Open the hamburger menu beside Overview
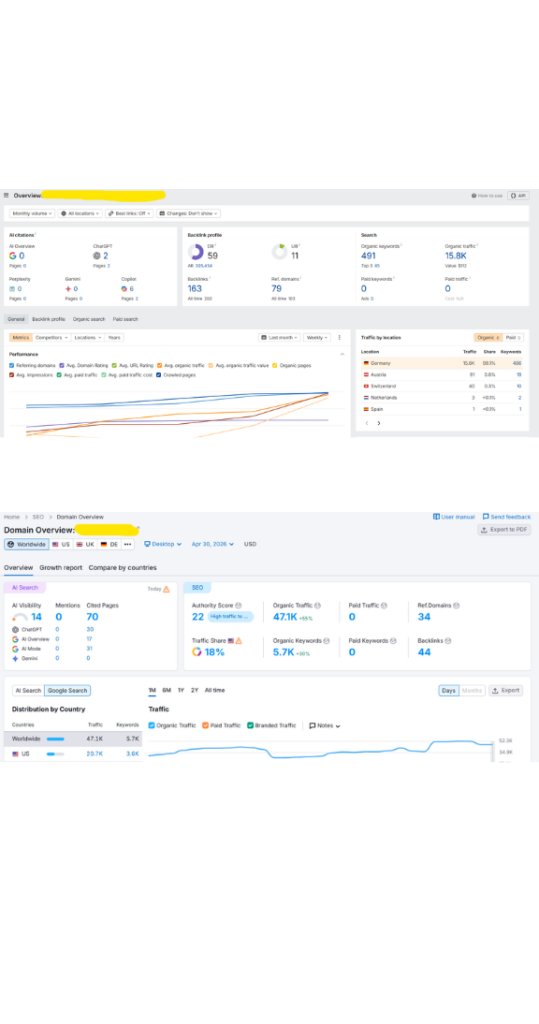The width and height of the screenshot is (539, 1024). click(7, 195)
